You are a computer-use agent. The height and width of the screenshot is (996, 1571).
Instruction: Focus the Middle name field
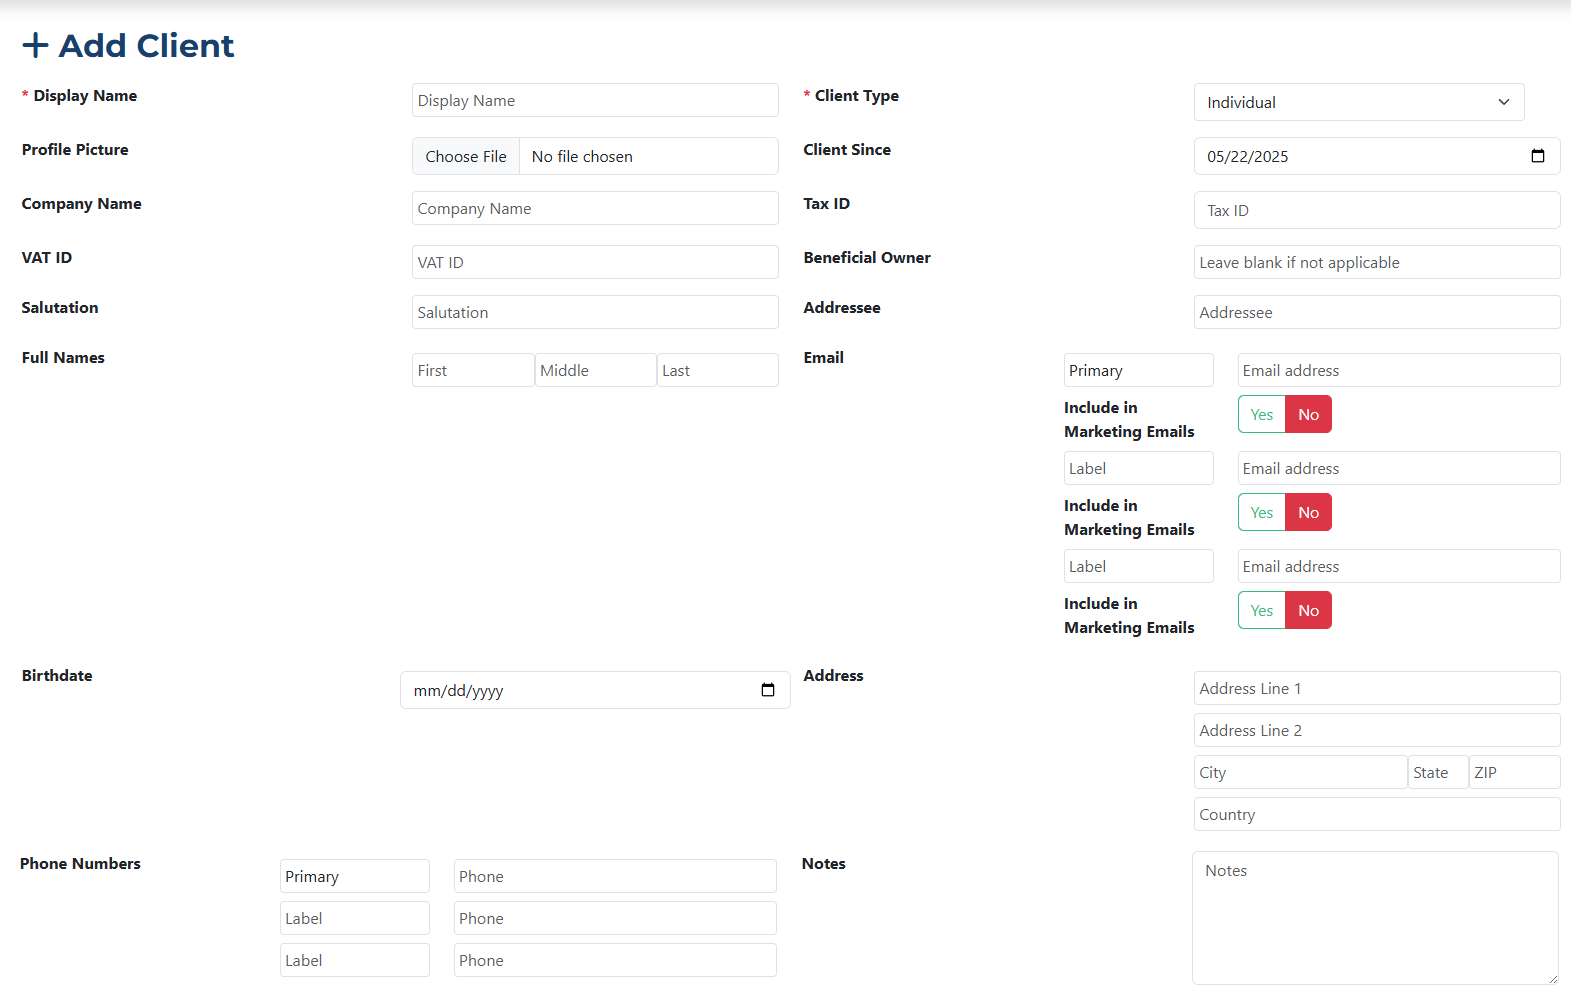(x=596, y=370)
